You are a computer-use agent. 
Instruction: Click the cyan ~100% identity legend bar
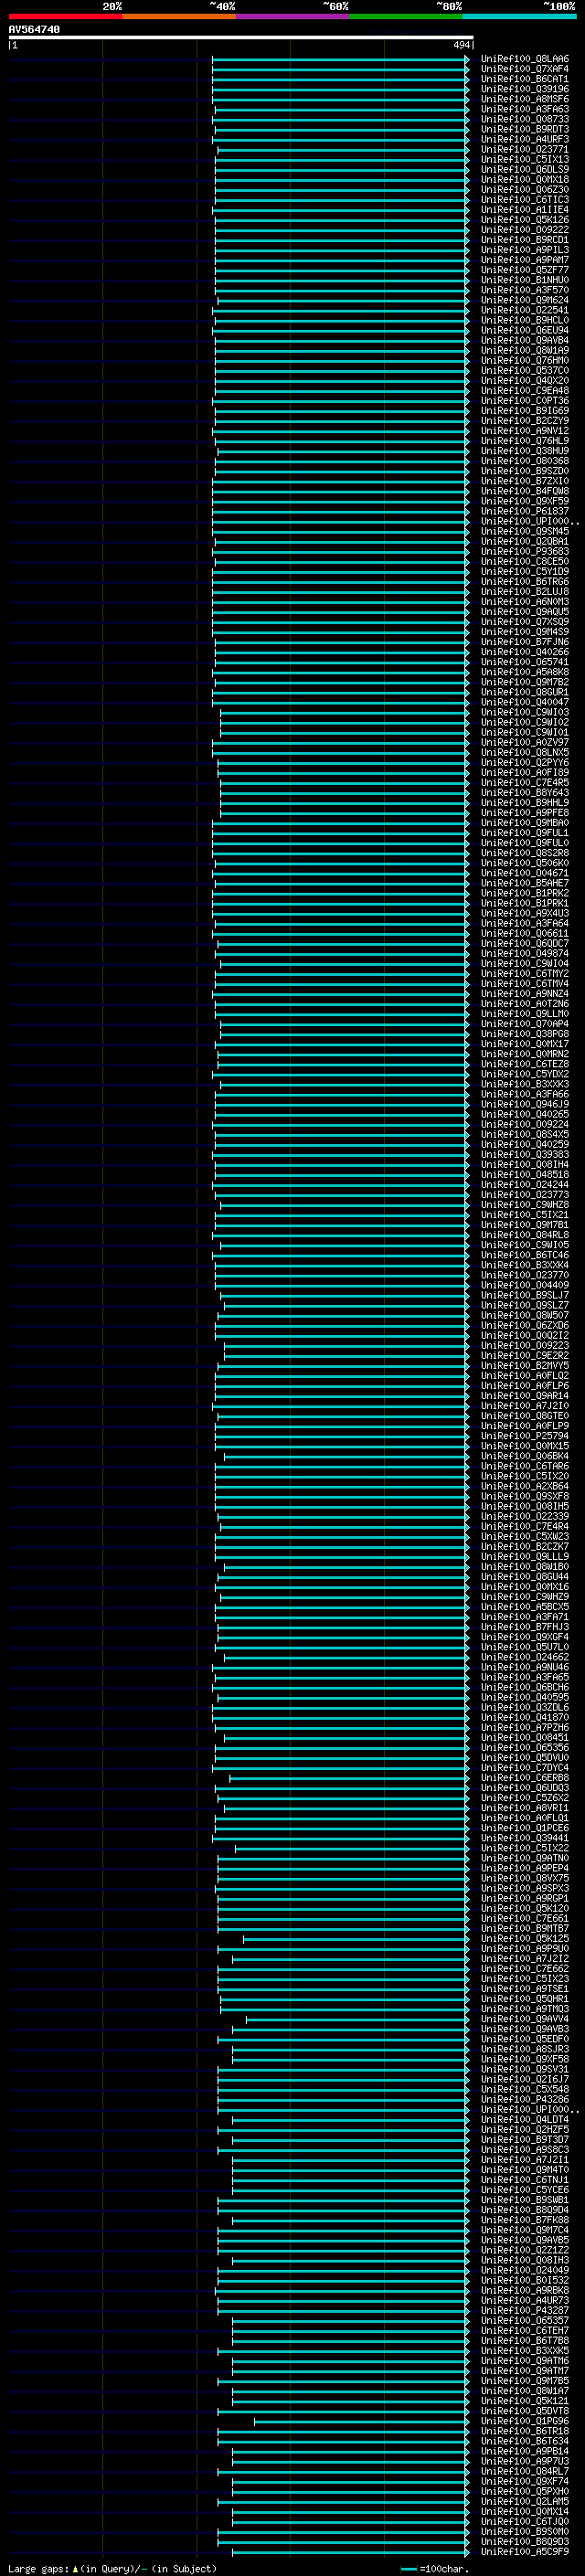click(x=520, y=16)
